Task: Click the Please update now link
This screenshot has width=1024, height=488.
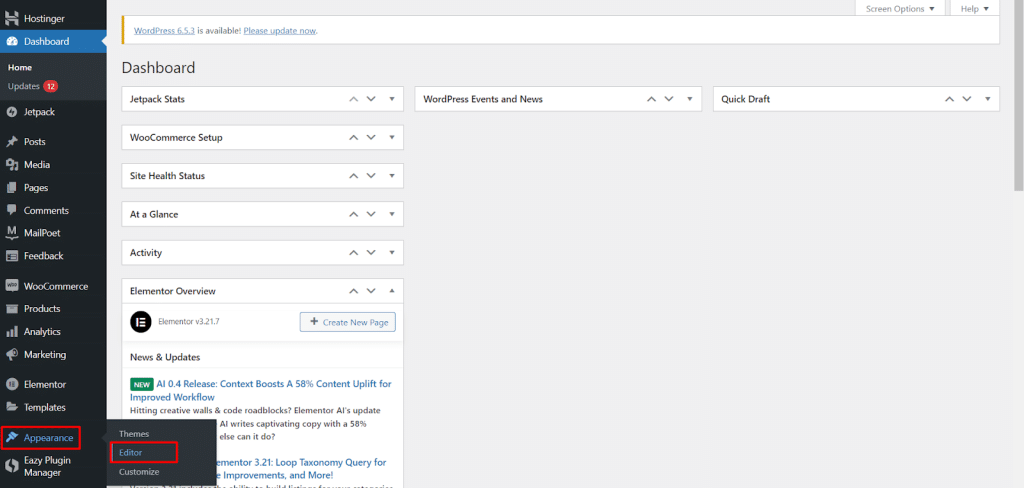Action: (280, 31)
